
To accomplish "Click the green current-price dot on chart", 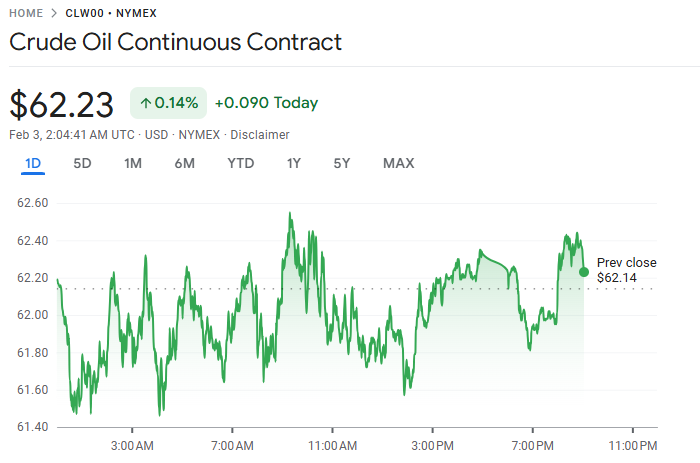I will coord(583,271).
